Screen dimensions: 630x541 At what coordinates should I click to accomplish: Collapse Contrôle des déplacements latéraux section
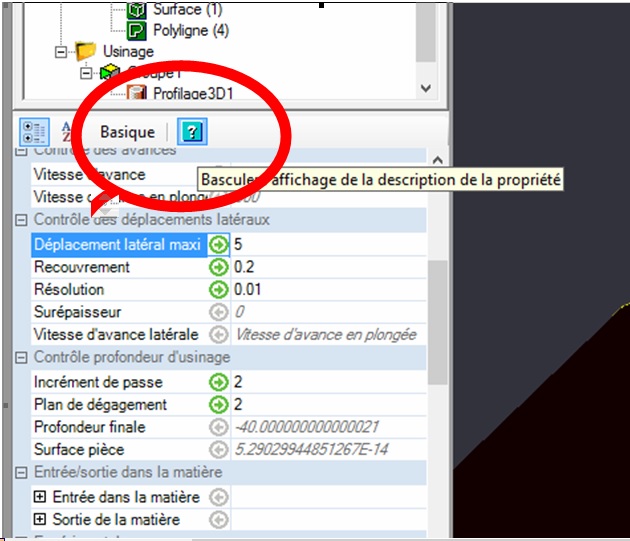pyautogui.click(x=21, y=220)
